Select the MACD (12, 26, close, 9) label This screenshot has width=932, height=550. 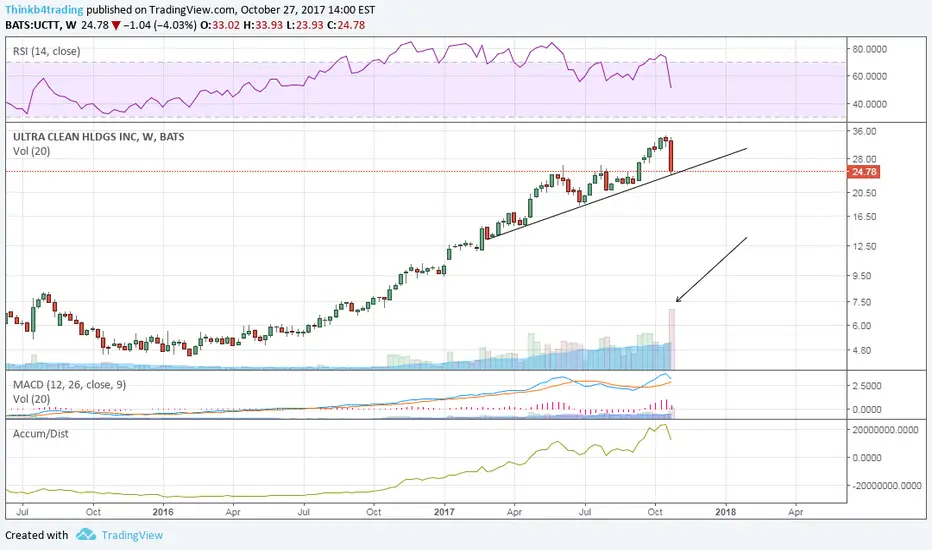70,385
